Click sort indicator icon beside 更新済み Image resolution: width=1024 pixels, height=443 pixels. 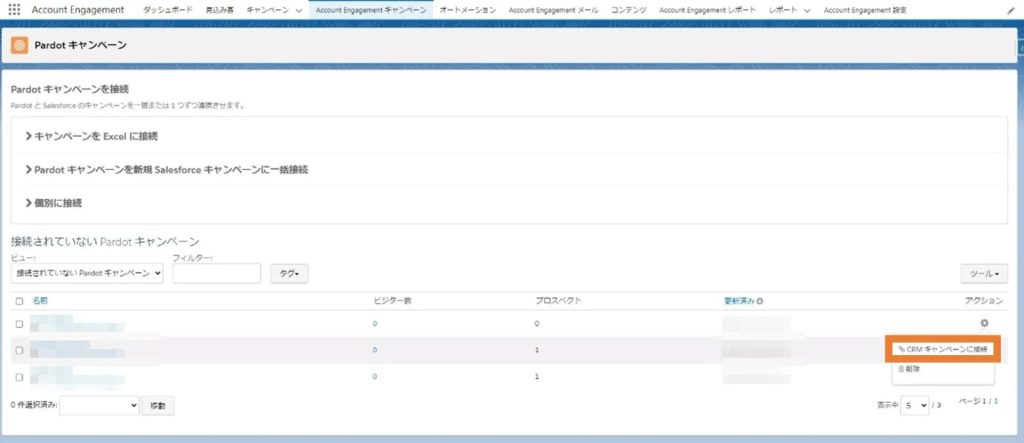pyautogui.click(x=760, y=301)
